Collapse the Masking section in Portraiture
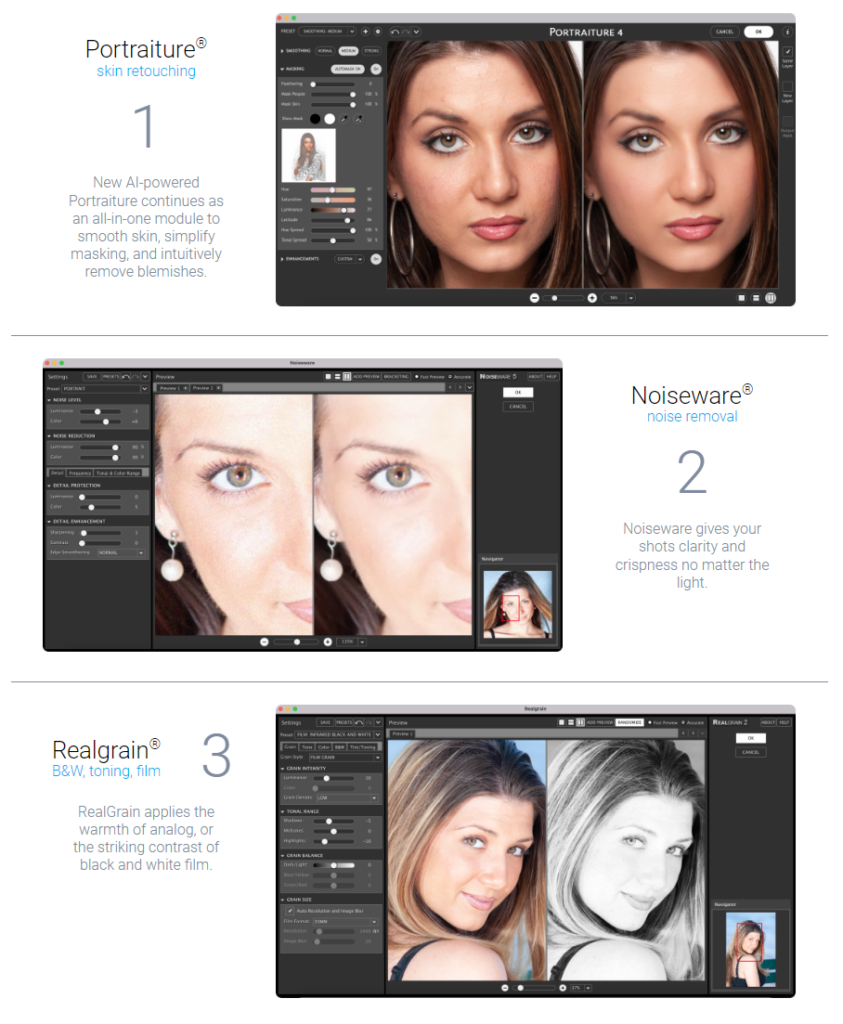 pyautogui.click(x=282, y=69)
